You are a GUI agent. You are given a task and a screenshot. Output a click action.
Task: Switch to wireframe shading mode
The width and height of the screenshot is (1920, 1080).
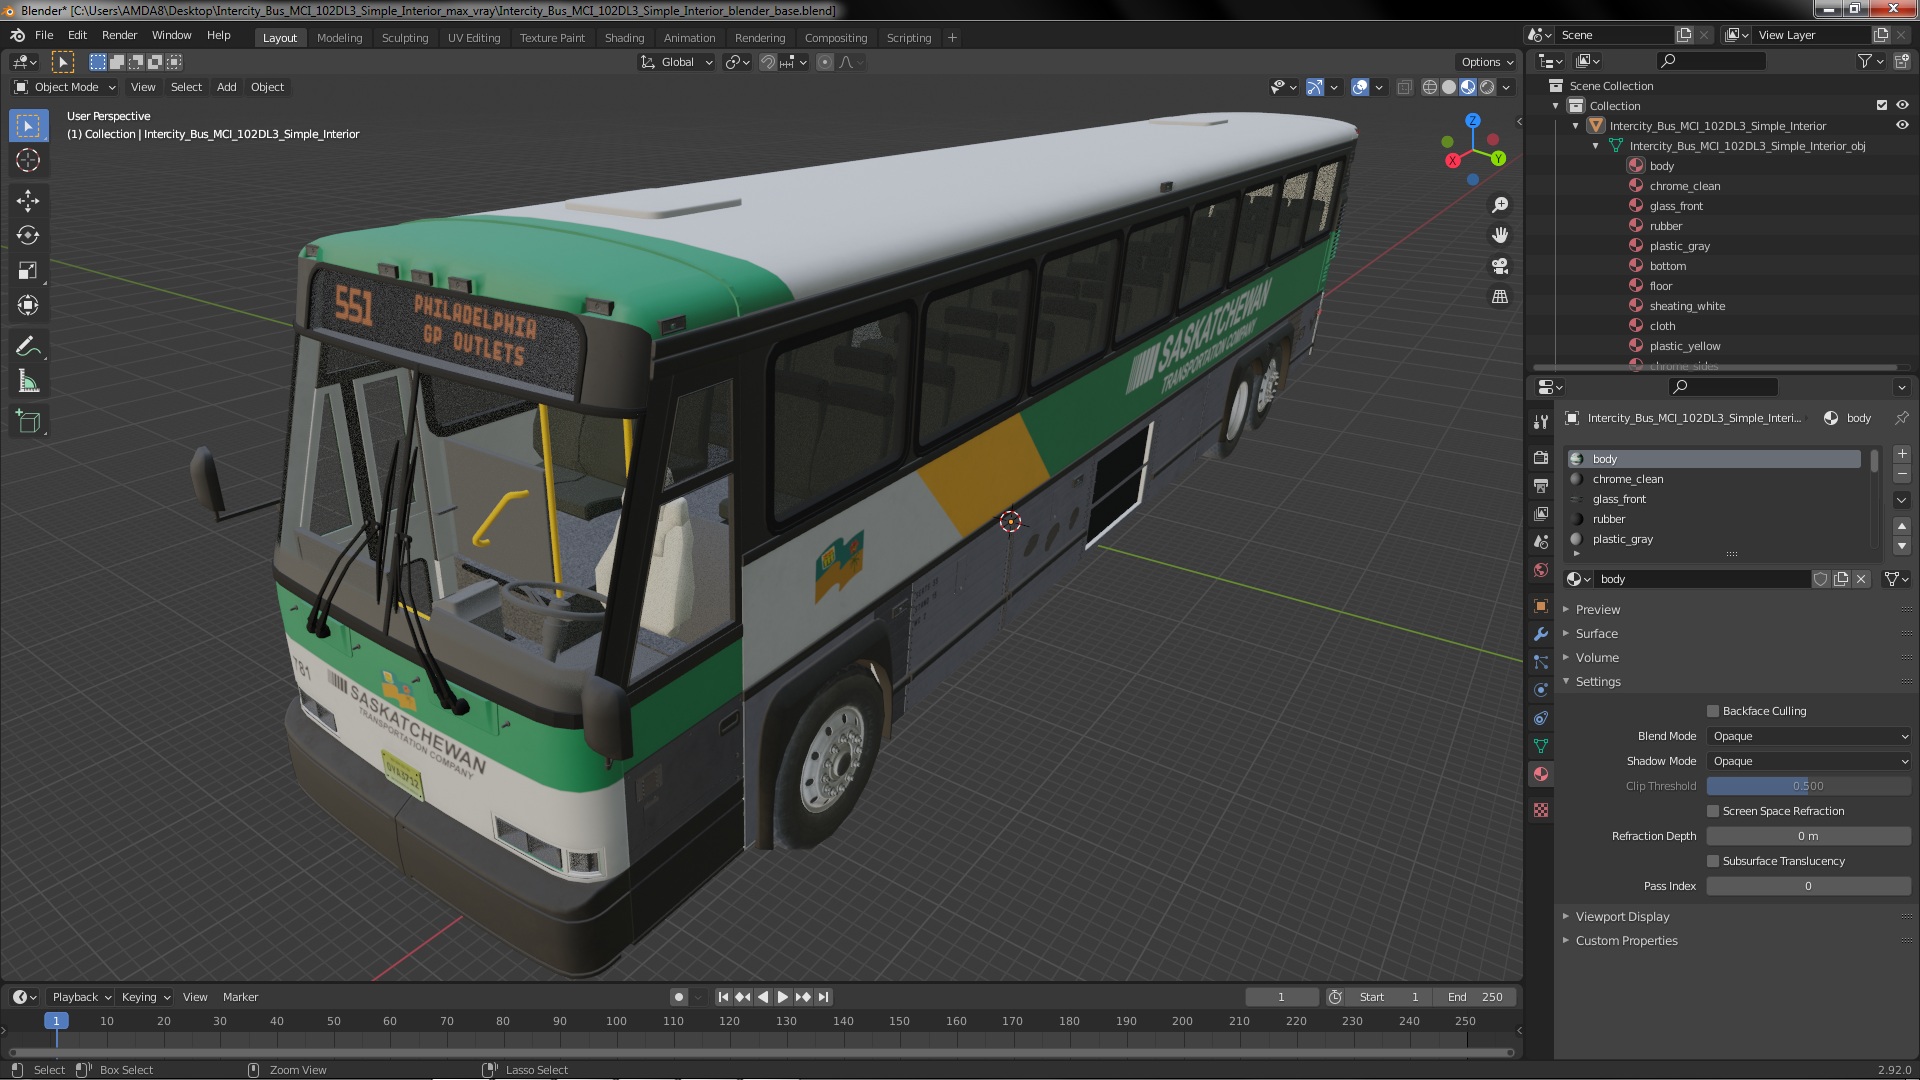click(x=1430, y=87)
